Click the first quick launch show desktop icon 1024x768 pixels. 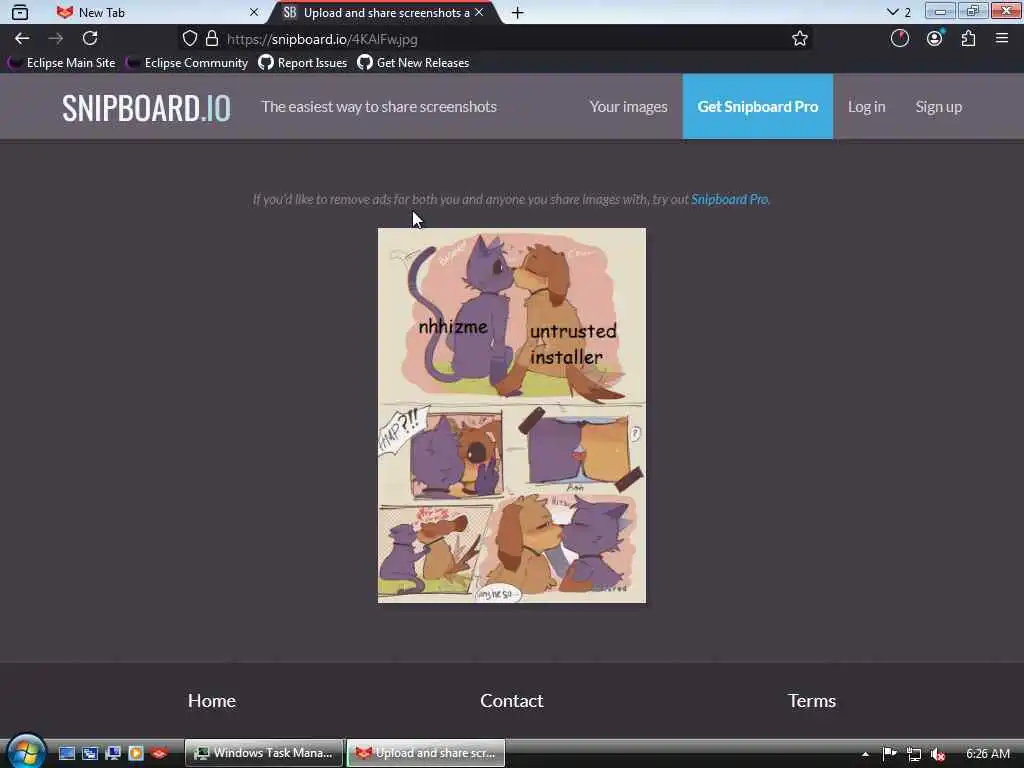click(67, 753)
